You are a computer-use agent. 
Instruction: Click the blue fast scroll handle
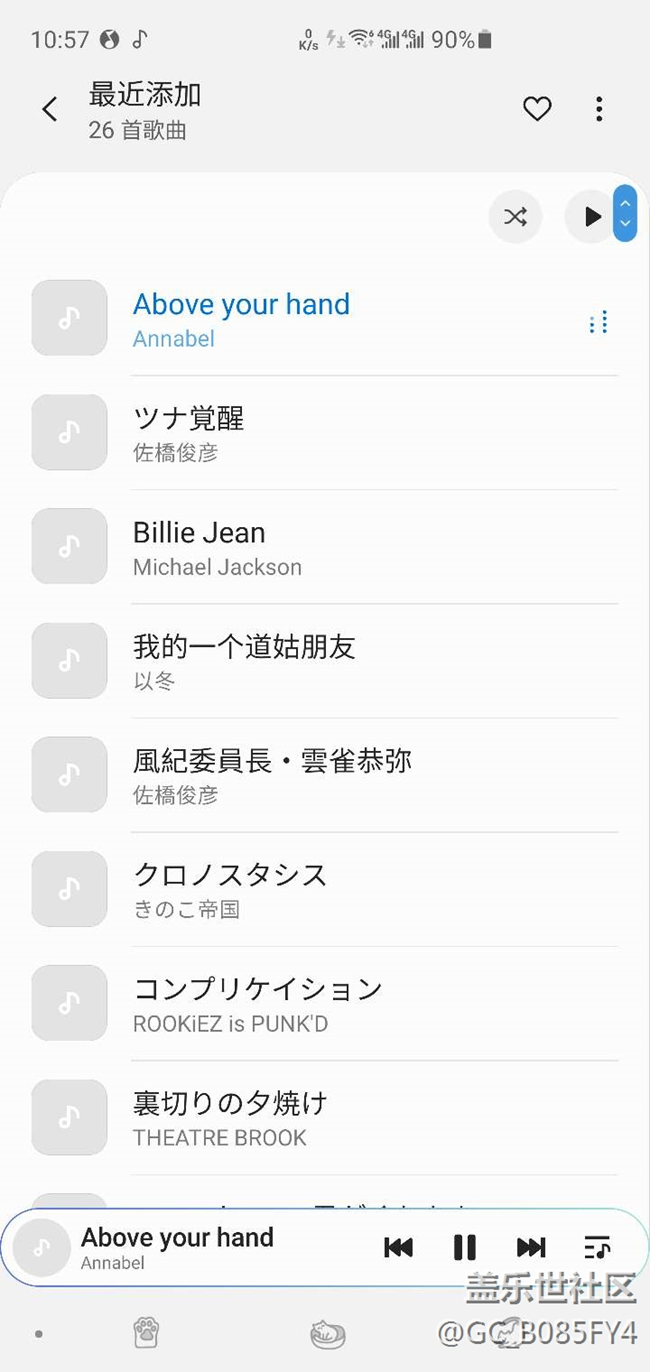(x=625, y=214)
